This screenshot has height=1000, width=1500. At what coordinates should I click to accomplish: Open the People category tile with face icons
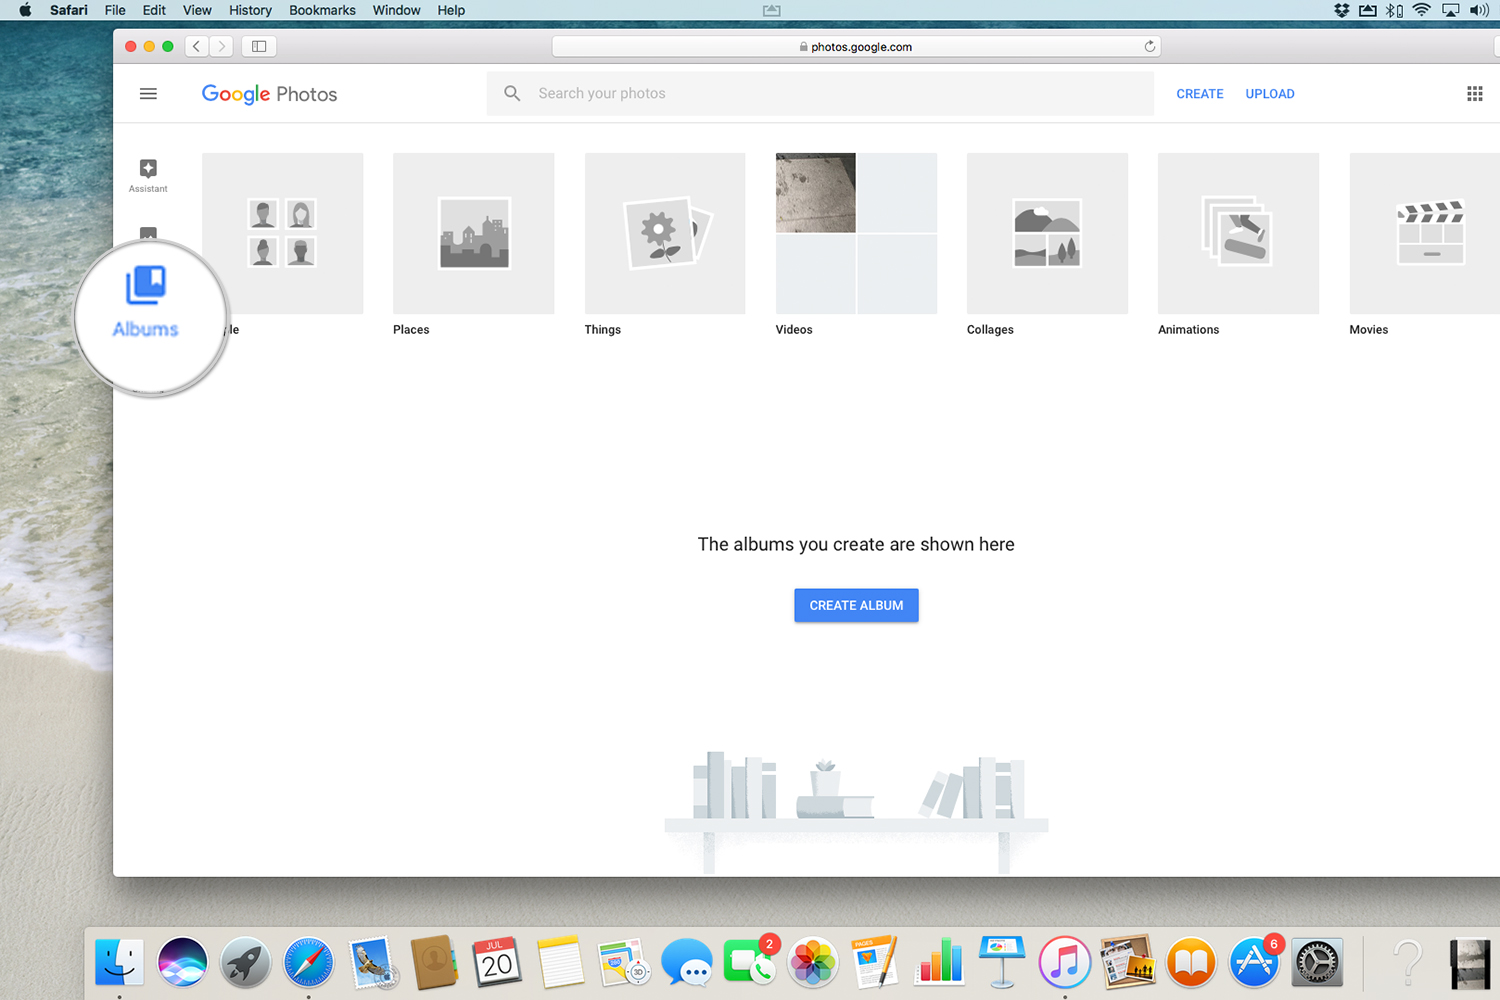(x=283, y=233)
